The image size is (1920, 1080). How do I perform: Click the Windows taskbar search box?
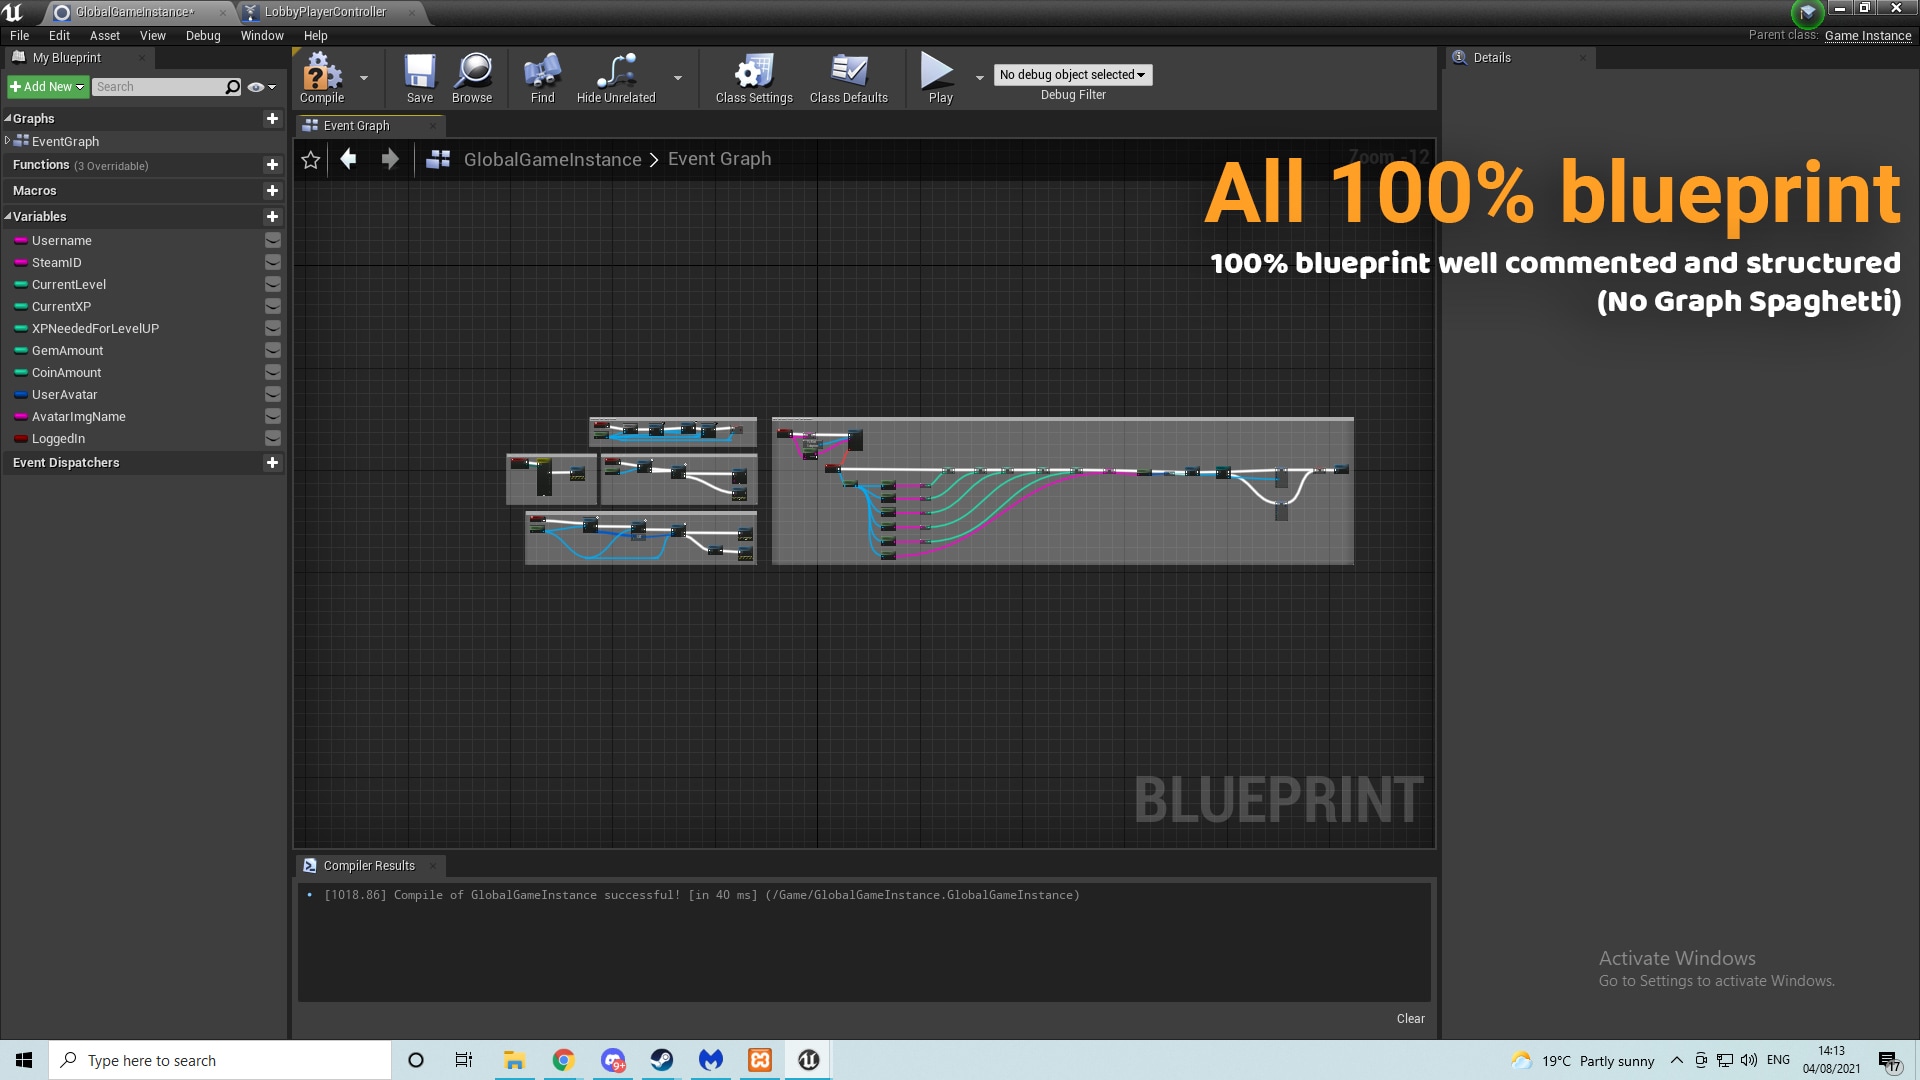220,1060
